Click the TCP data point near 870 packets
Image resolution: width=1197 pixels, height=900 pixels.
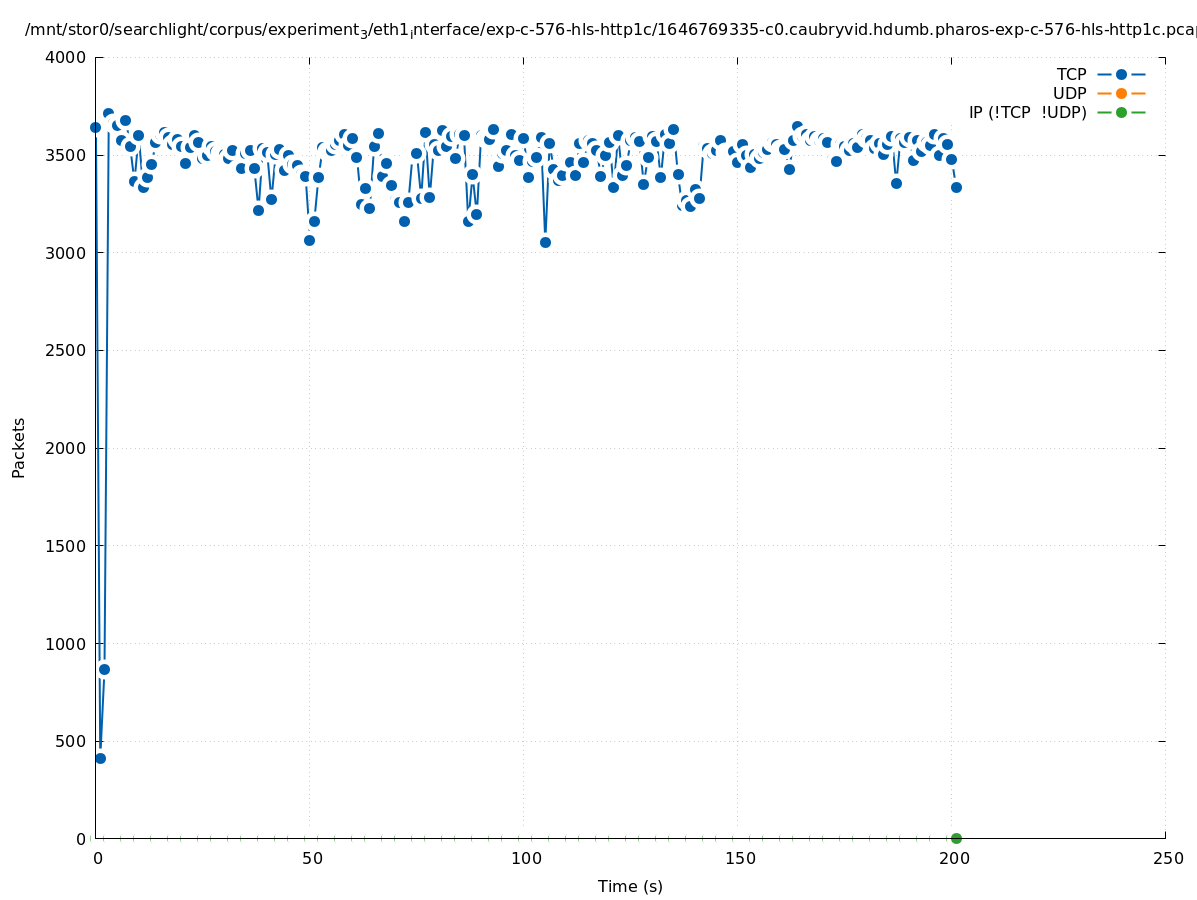pos(104,669)
